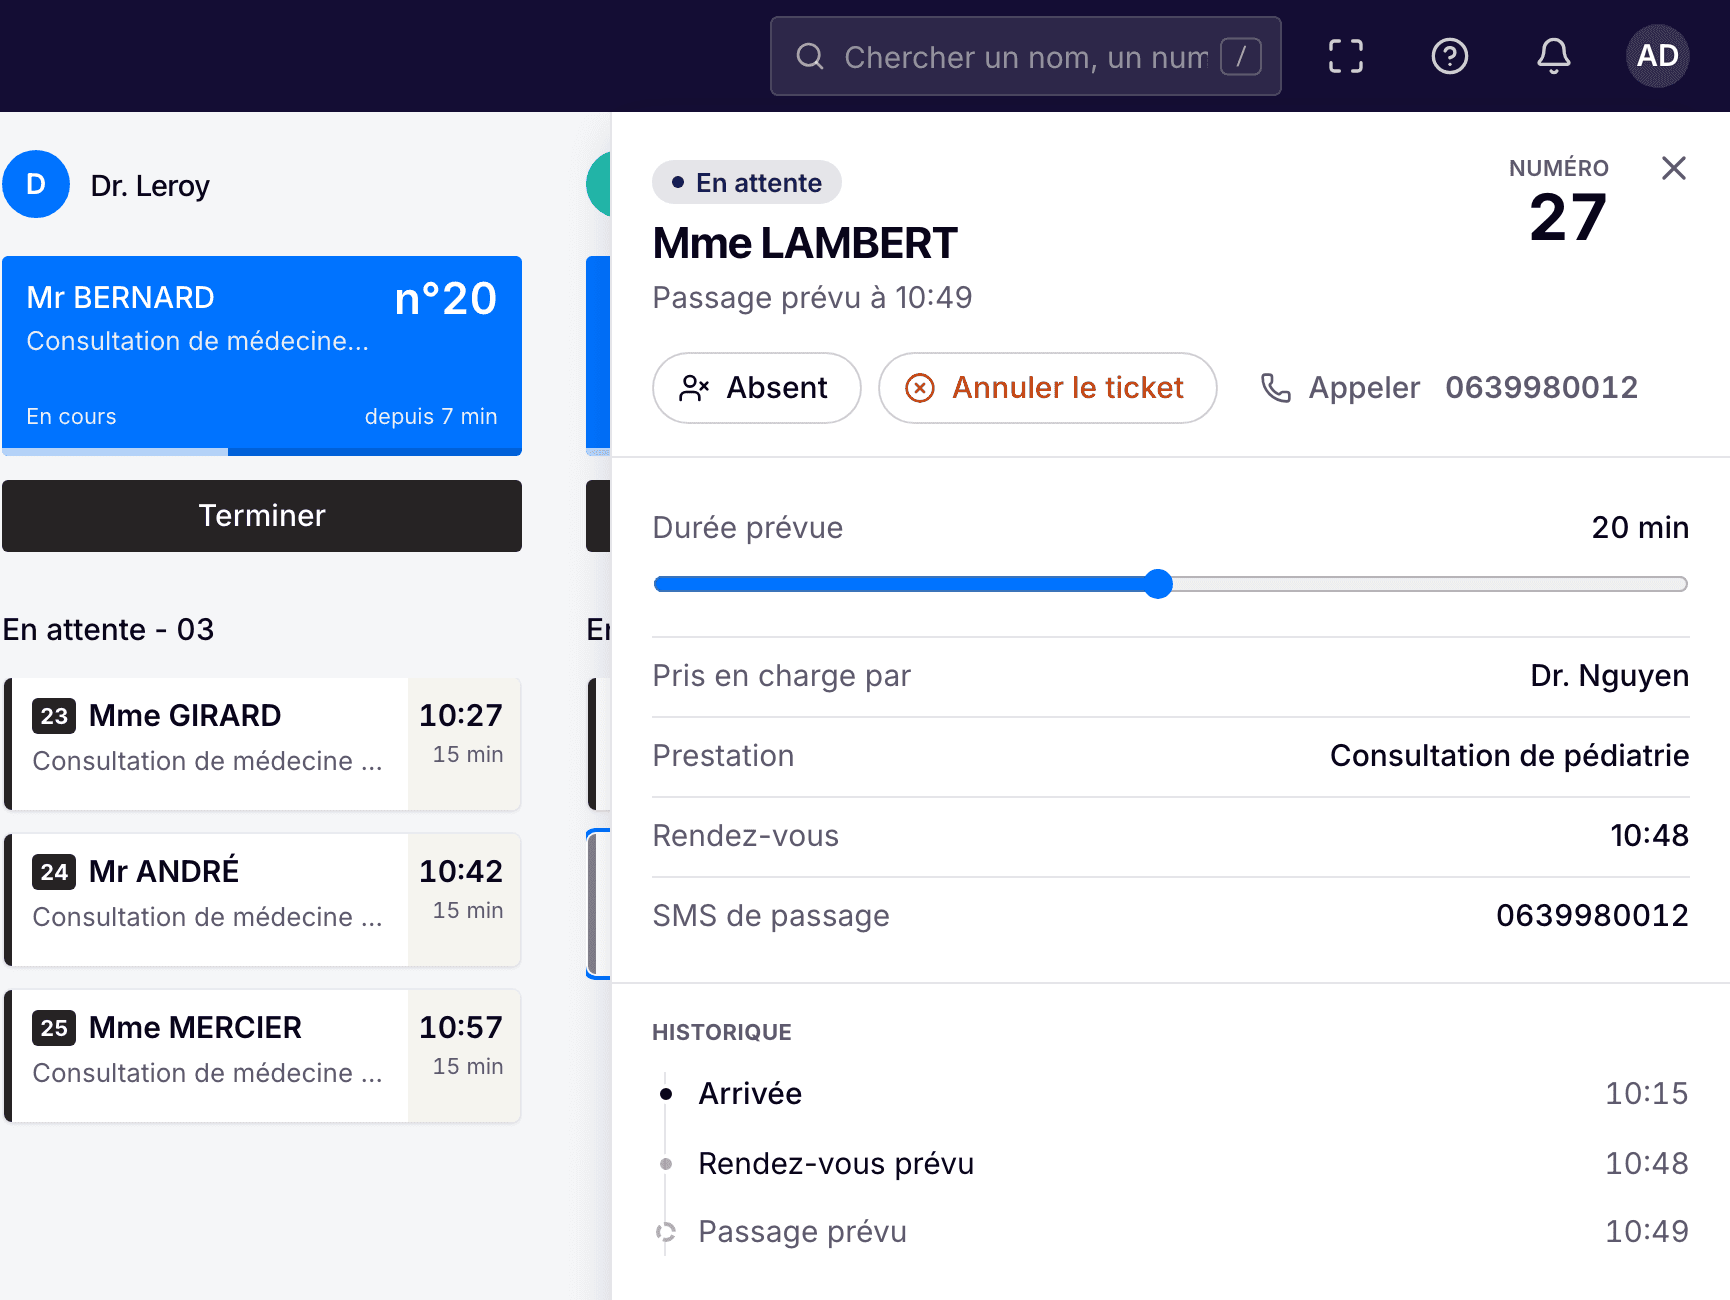
Task: Cancel the ticket with Annuler le ticket
Action: click(1048, 388)
